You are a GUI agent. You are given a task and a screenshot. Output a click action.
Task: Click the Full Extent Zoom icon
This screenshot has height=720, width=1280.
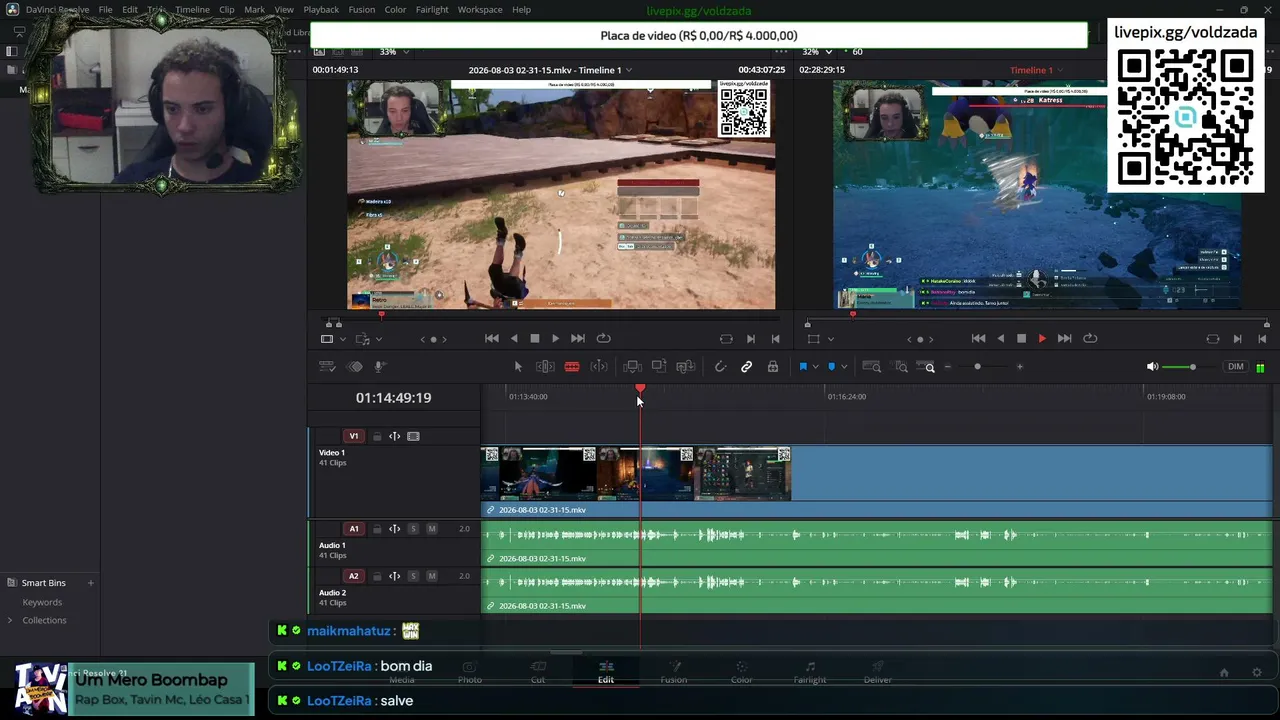[x=871, y=367]
